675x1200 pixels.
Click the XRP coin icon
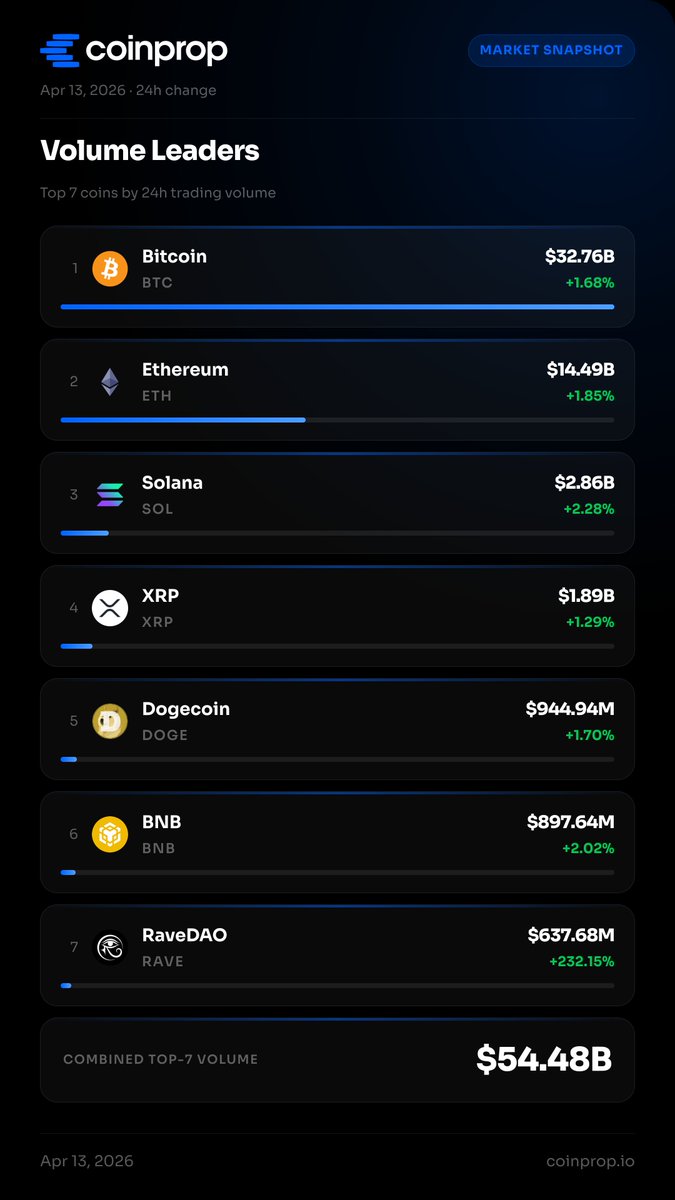(110, 608)
